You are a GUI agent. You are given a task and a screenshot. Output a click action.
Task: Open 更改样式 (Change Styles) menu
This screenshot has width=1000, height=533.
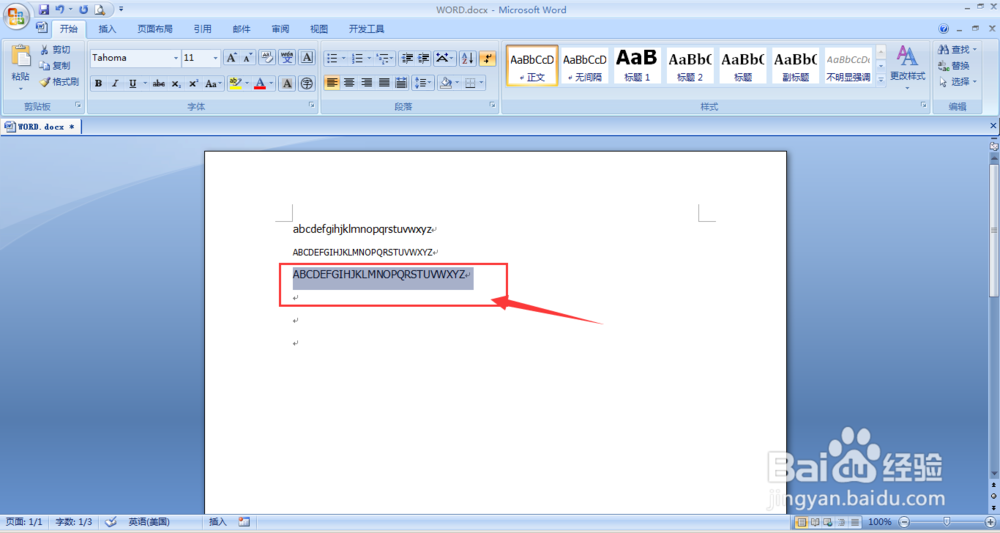(908, 67)
